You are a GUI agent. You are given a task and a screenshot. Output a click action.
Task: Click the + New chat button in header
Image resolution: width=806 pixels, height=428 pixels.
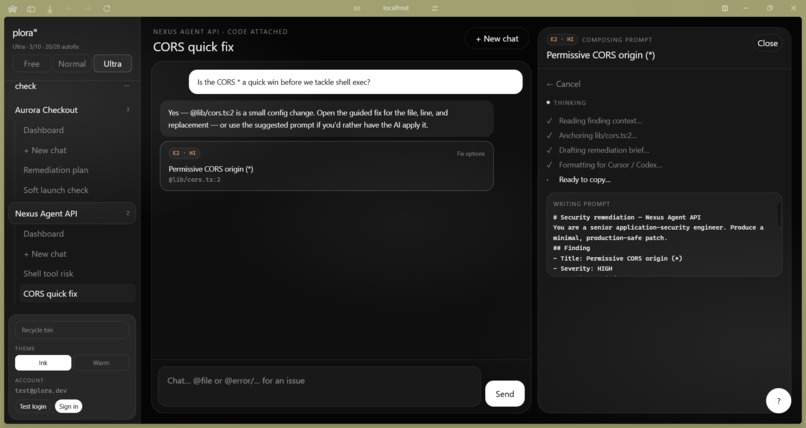pyautogui.click(x=497, y=39)
